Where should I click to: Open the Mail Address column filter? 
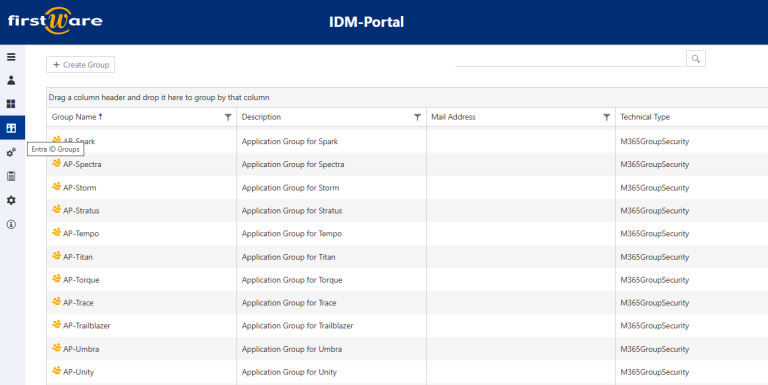click(606, 117)
